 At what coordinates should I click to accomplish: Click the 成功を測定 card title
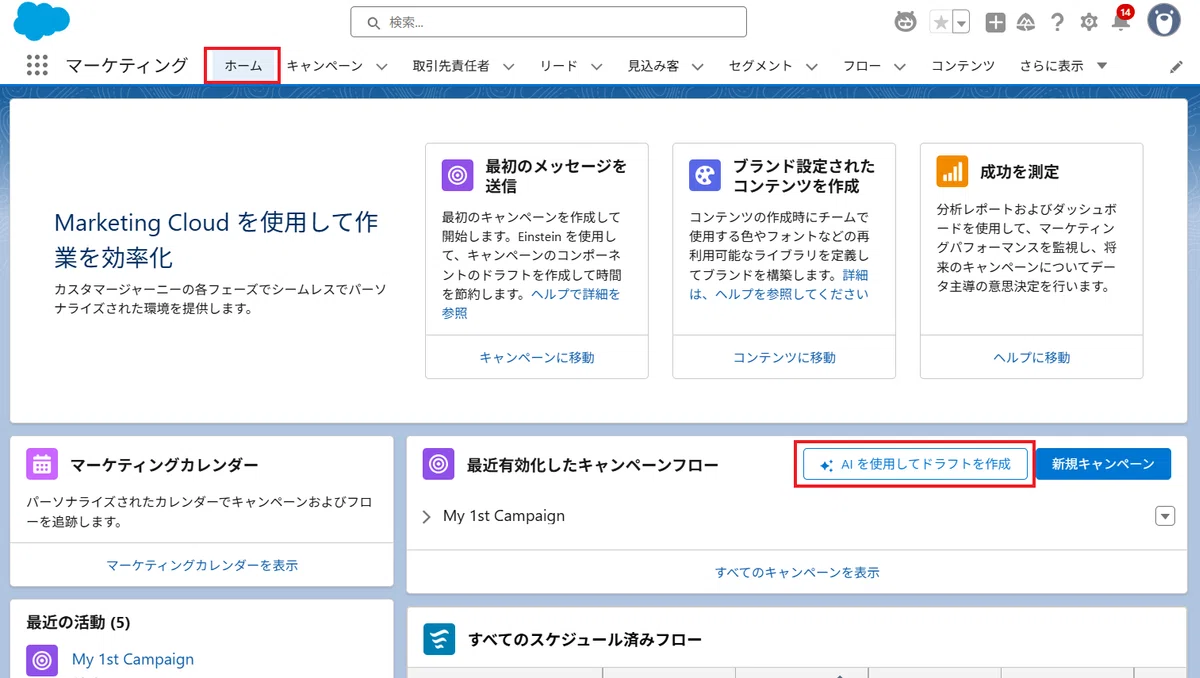[1019, 172]
